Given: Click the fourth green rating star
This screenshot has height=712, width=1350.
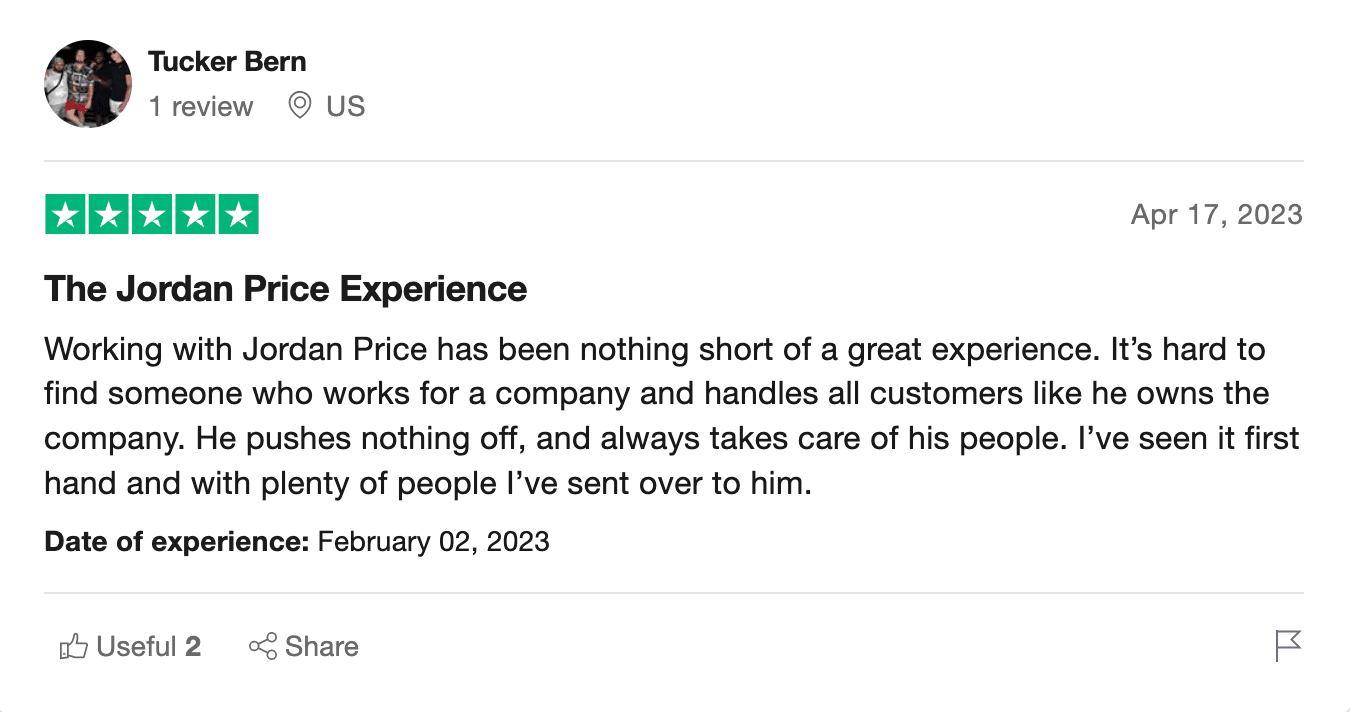Looking at the screenshot, I should click(195, 215).
